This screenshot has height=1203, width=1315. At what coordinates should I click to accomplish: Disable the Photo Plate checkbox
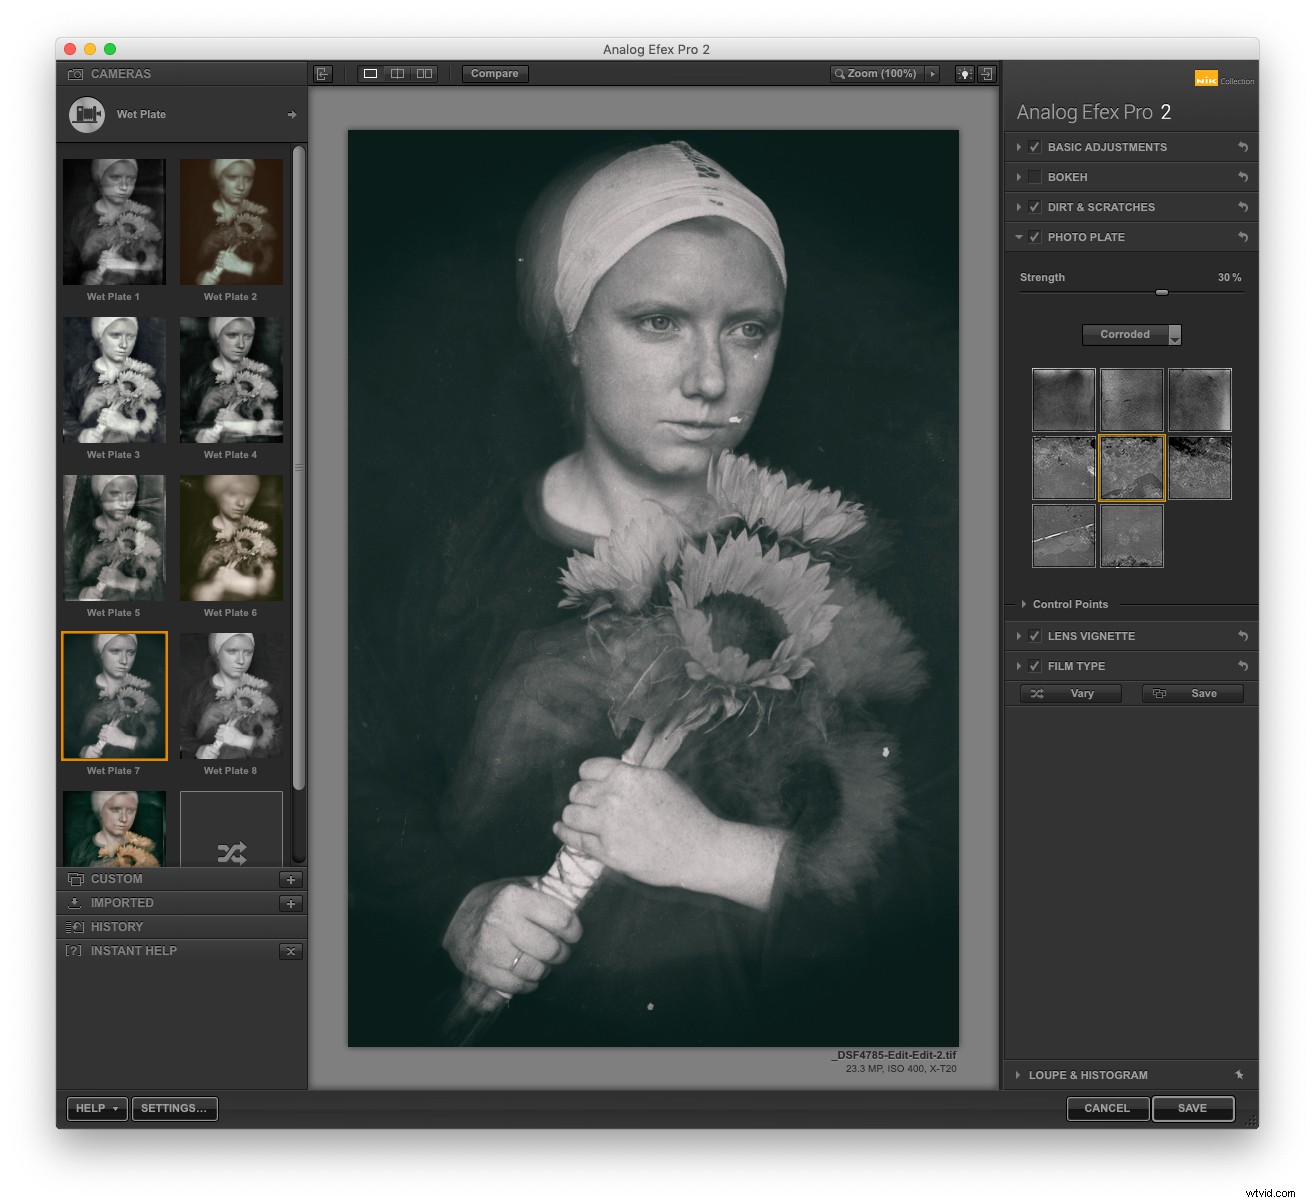[1034, 237]
